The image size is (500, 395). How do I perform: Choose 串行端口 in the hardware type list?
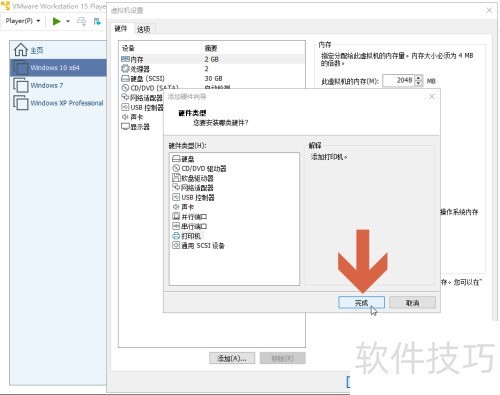click(190, 226)
